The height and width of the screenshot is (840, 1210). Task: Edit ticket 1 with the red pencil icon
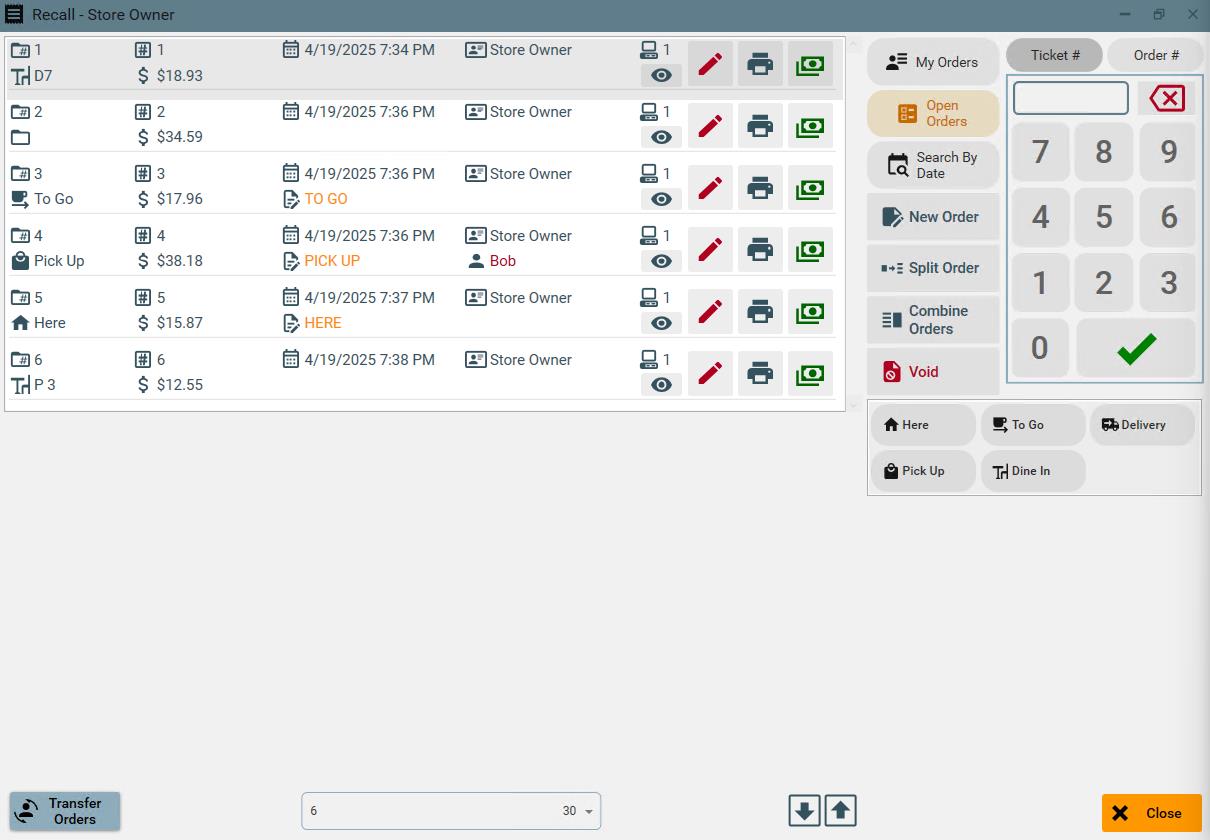click(x=710, y=64)
